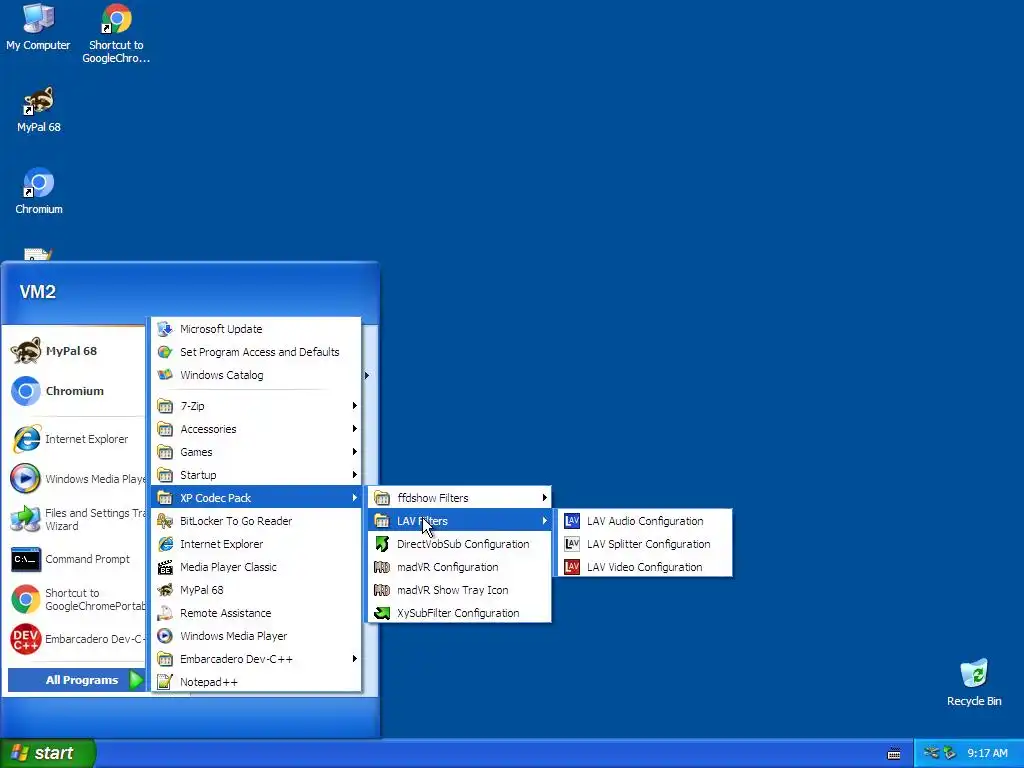Open Microsoft Update
1024x768 pixels.
pyautogui.click(x=256, y=329)
